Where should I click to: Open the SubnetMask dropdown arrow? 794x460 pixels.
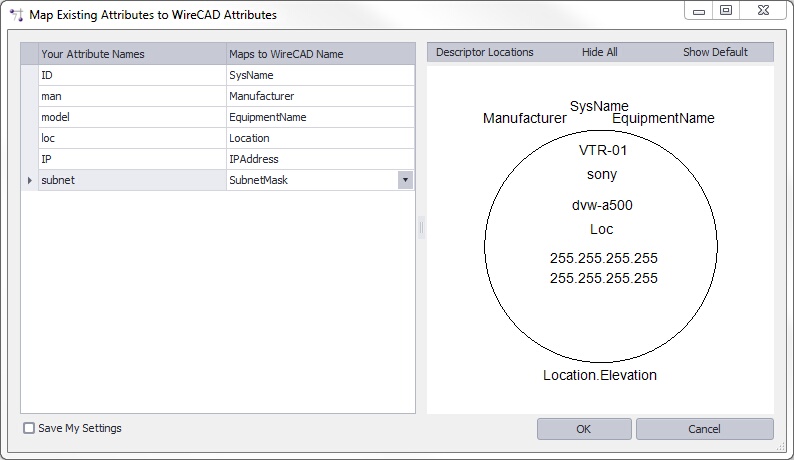point(405,180)
